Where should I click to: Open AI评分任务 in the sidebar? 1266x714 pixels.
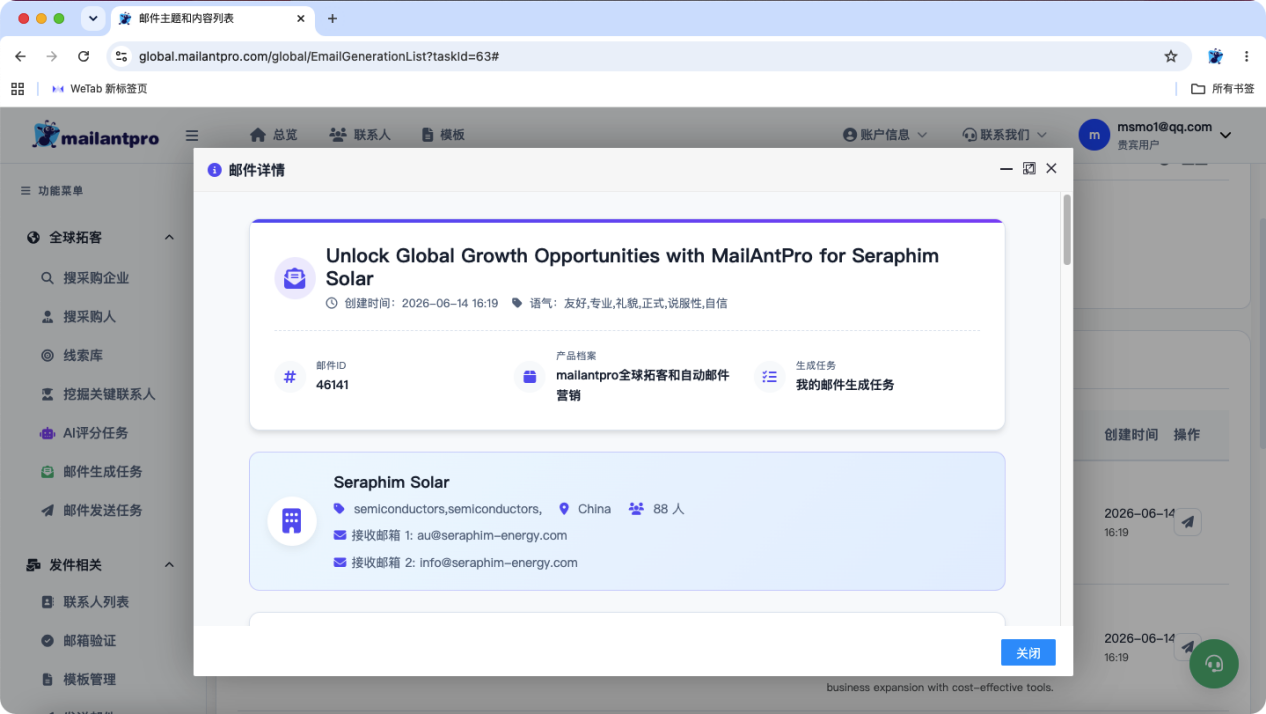(84, 433)
